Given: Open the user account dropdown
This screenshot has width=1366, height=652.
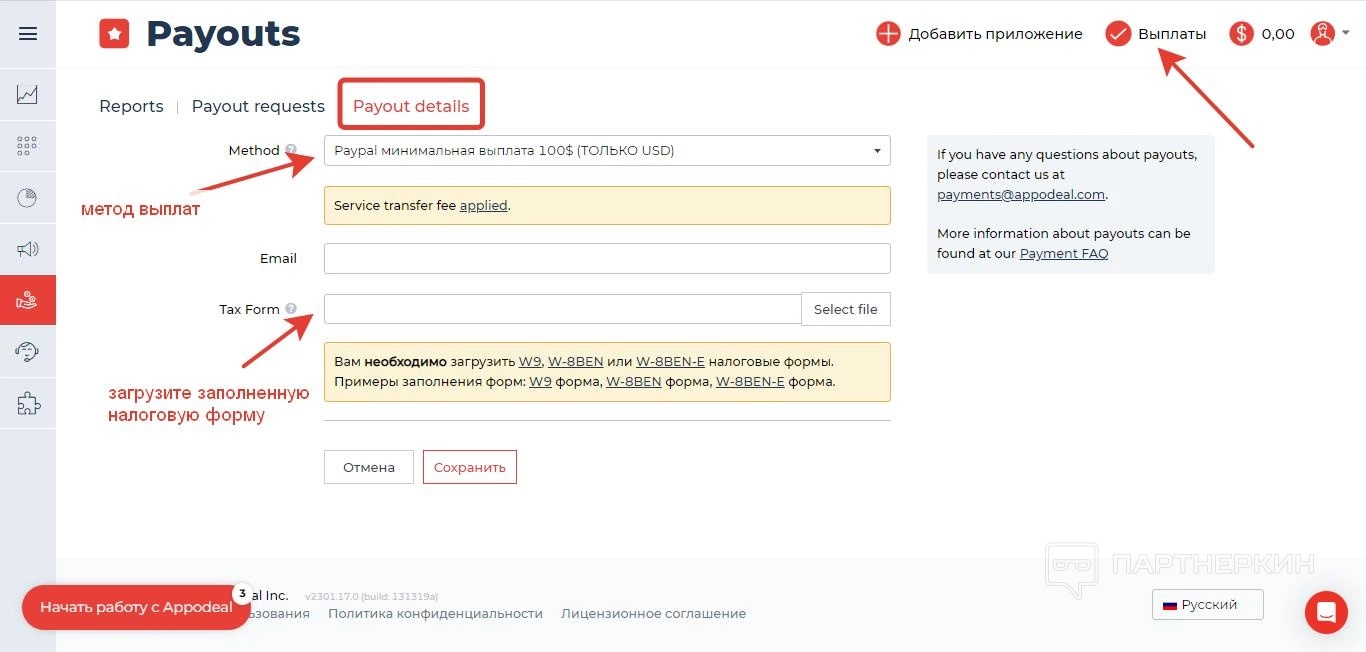Looking at the screenshot, I should coord(1329,34).
